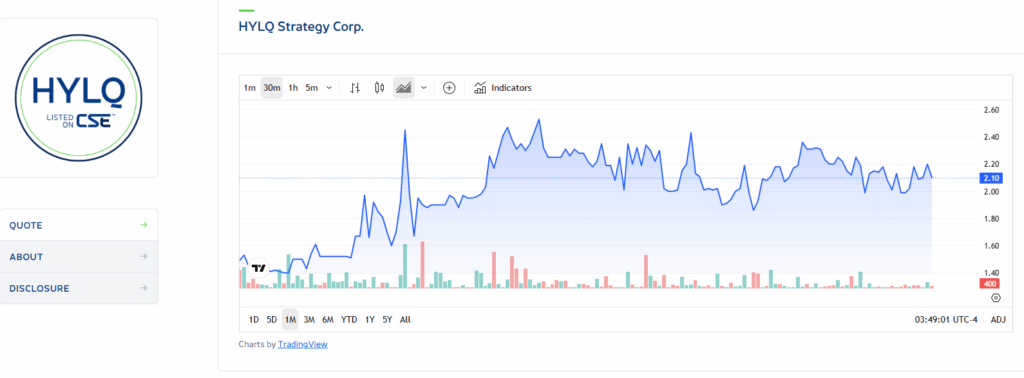Select the All date range
The image size is (1024, 378).
[x=405, y=320]
